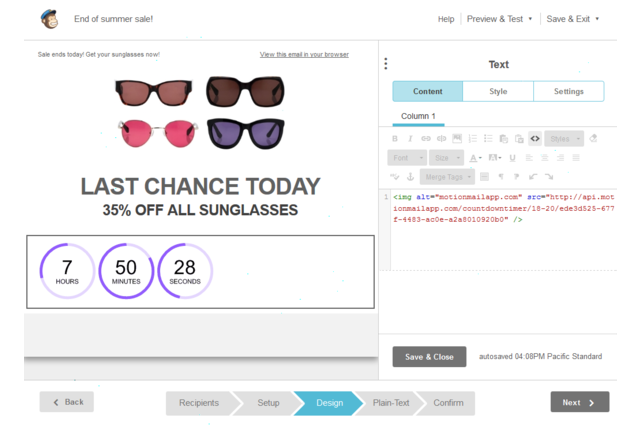Open the Settings tab
Viewport: 640px width, 426px height.
click(568, 92)
